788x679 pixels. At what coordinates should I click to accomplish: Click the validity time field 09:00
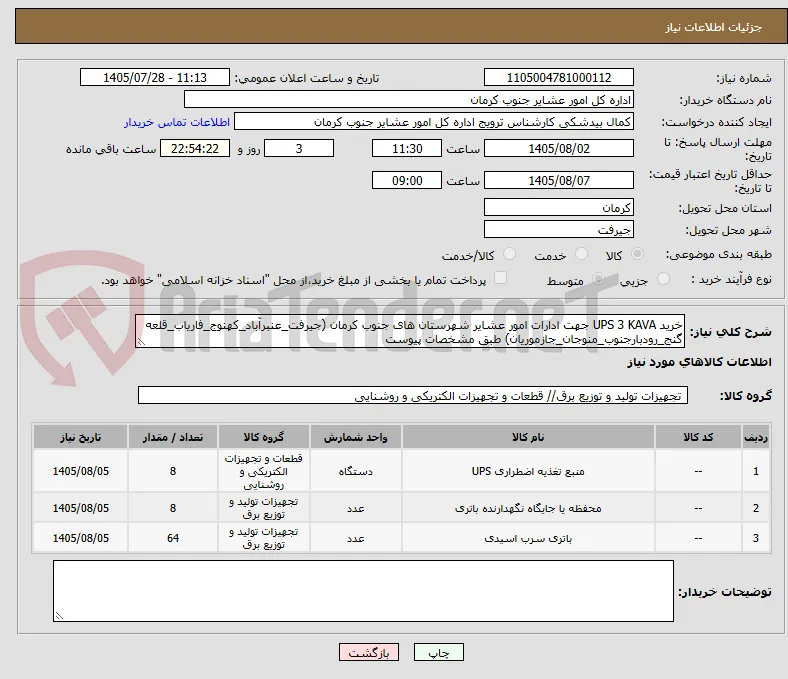point(407,180)
